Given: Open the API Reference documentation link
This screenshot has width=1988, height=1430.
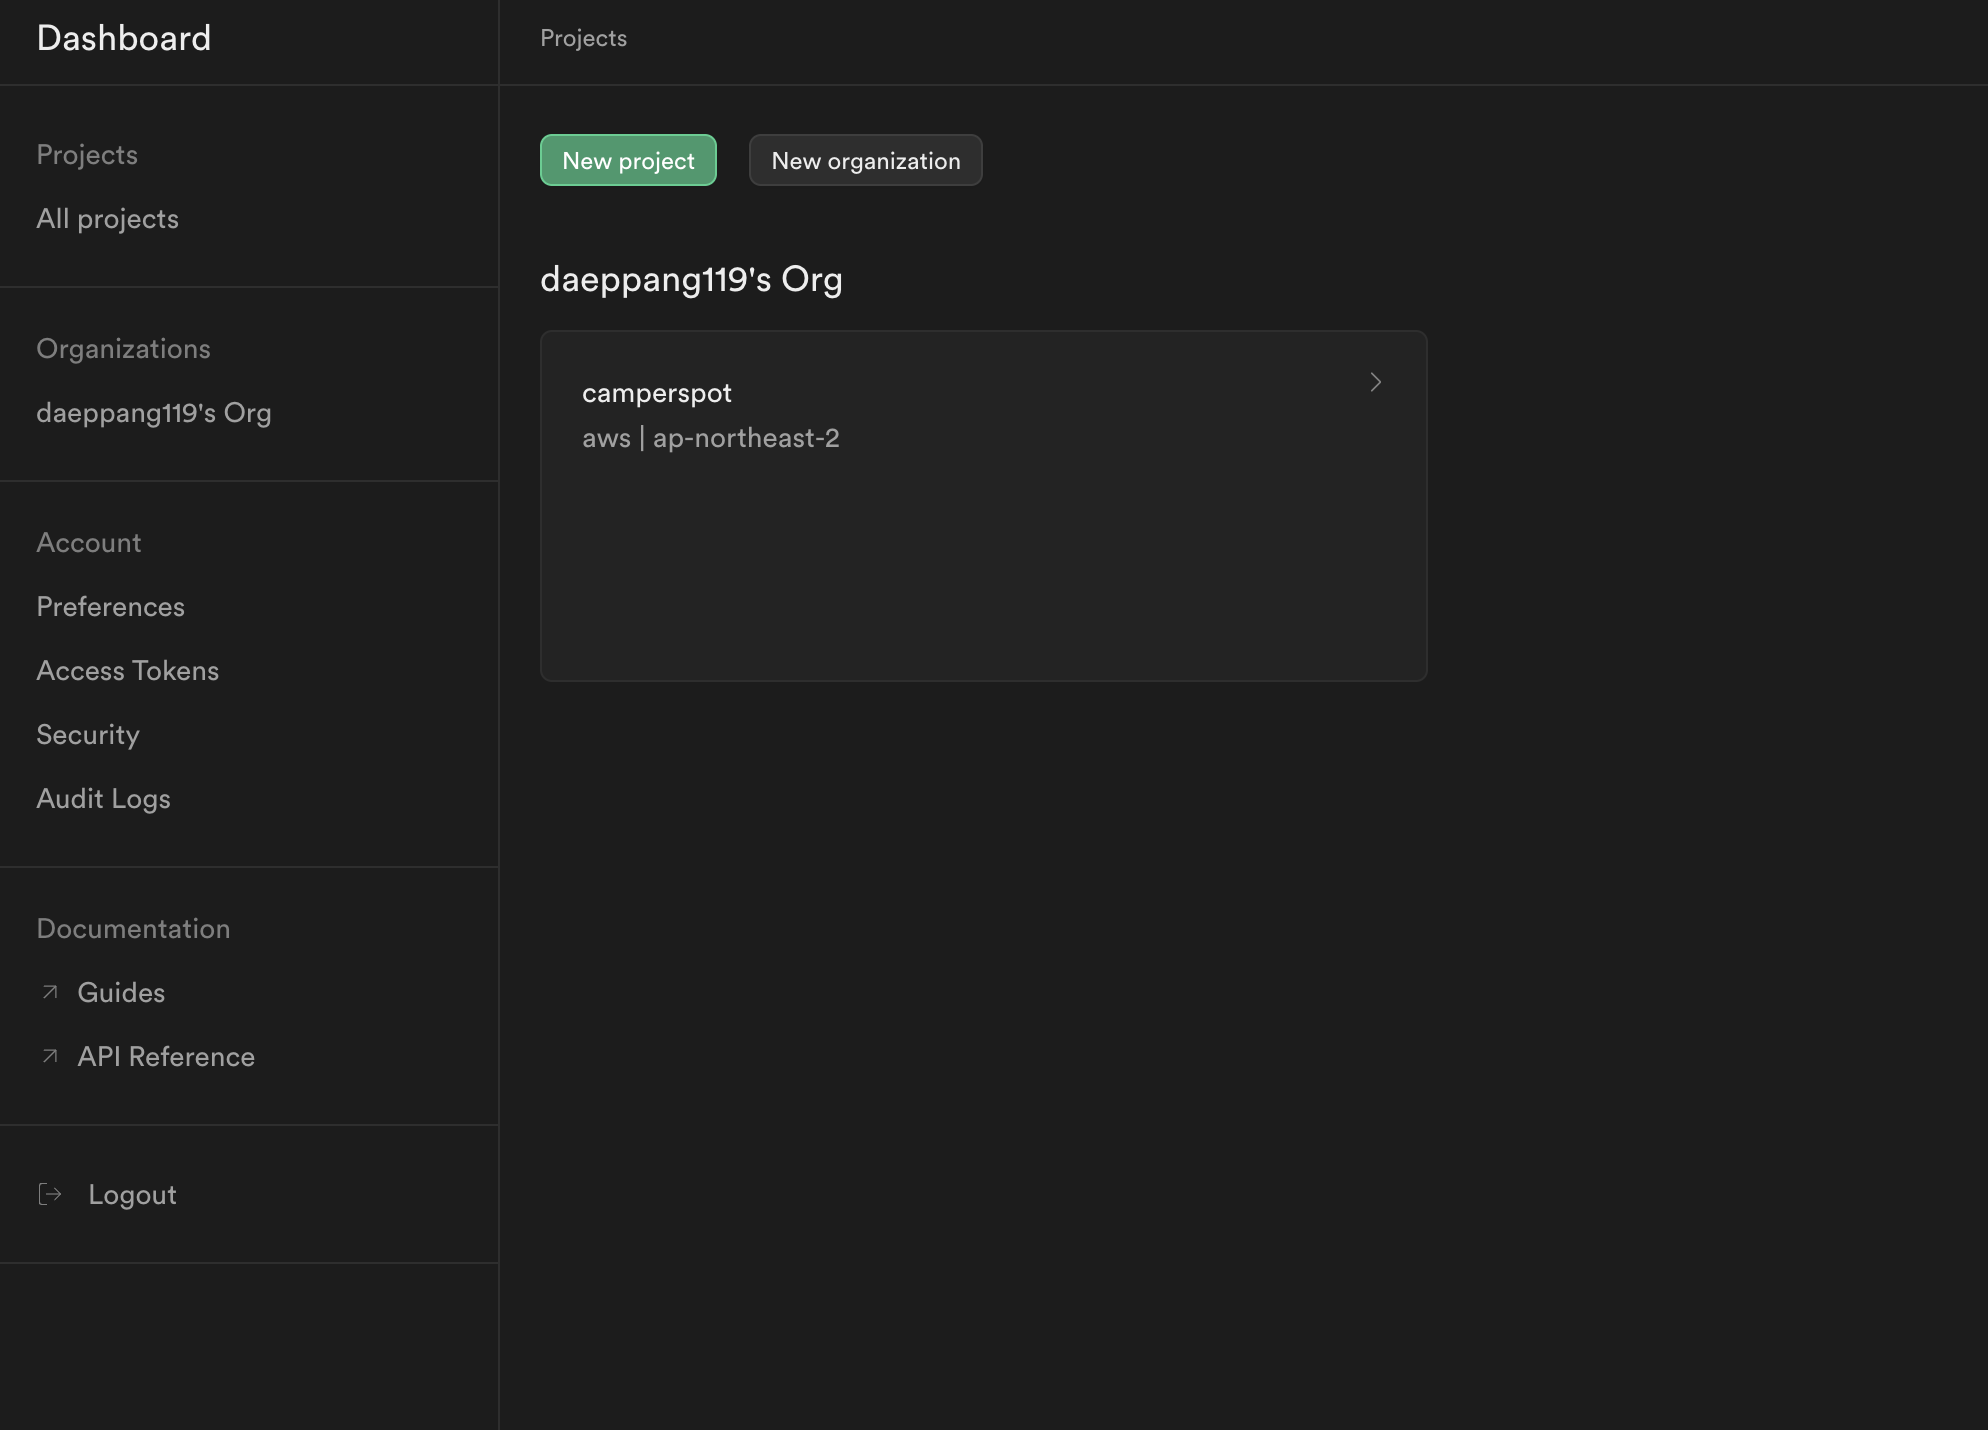Looking at the screenshot, I should pyautogui.click(x=166, y=1057).
